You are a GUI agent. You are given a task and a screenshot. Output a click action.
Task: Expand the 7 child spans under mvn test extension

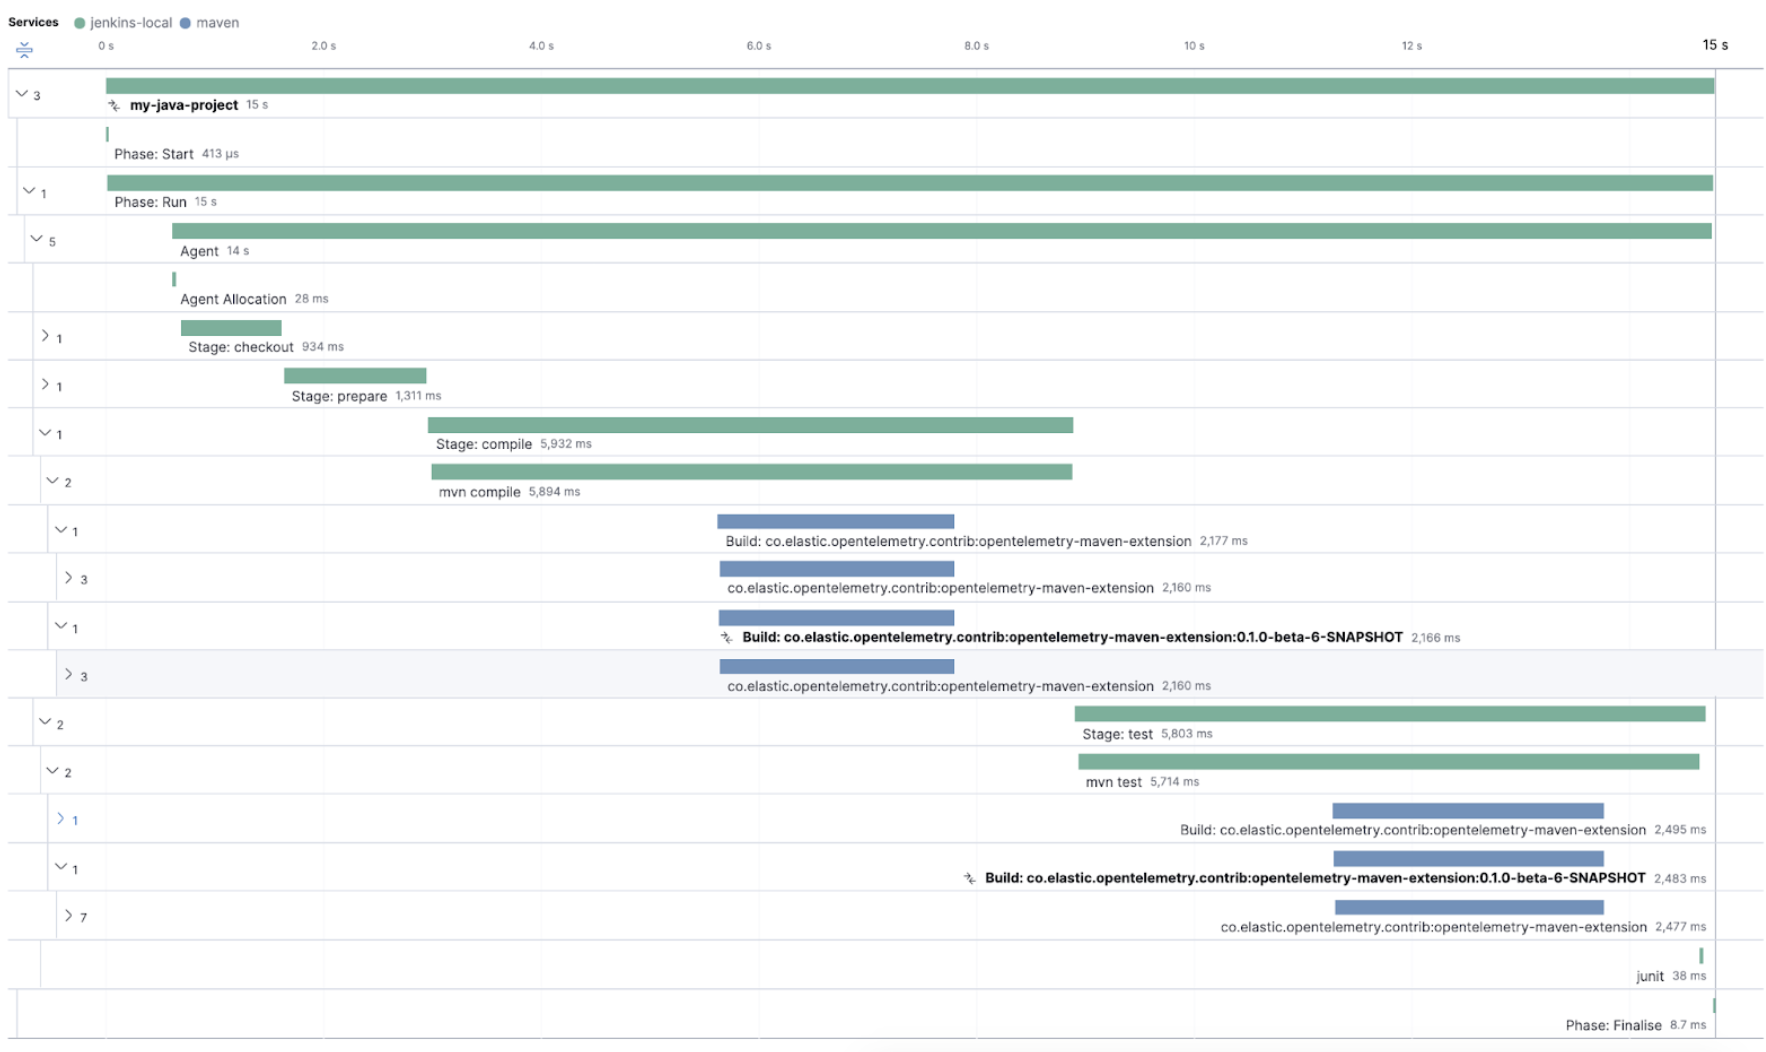click(68, 914)
